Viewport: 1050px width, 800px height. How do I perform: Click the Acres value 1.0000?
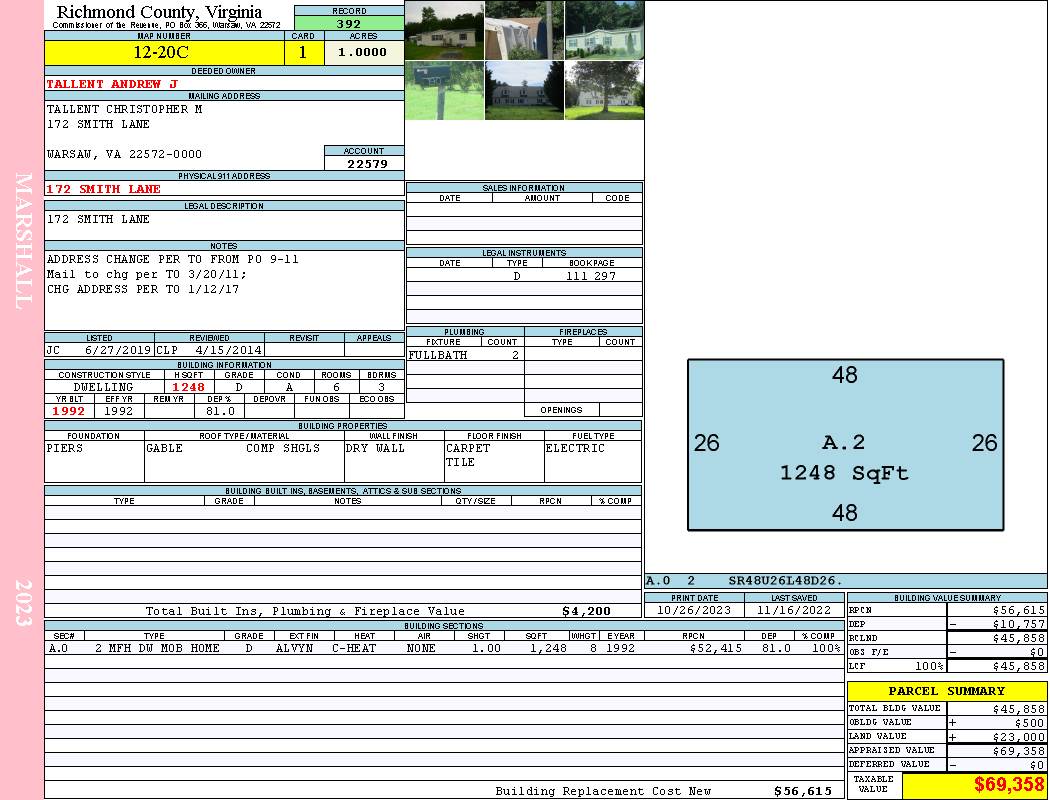(363, 53)
